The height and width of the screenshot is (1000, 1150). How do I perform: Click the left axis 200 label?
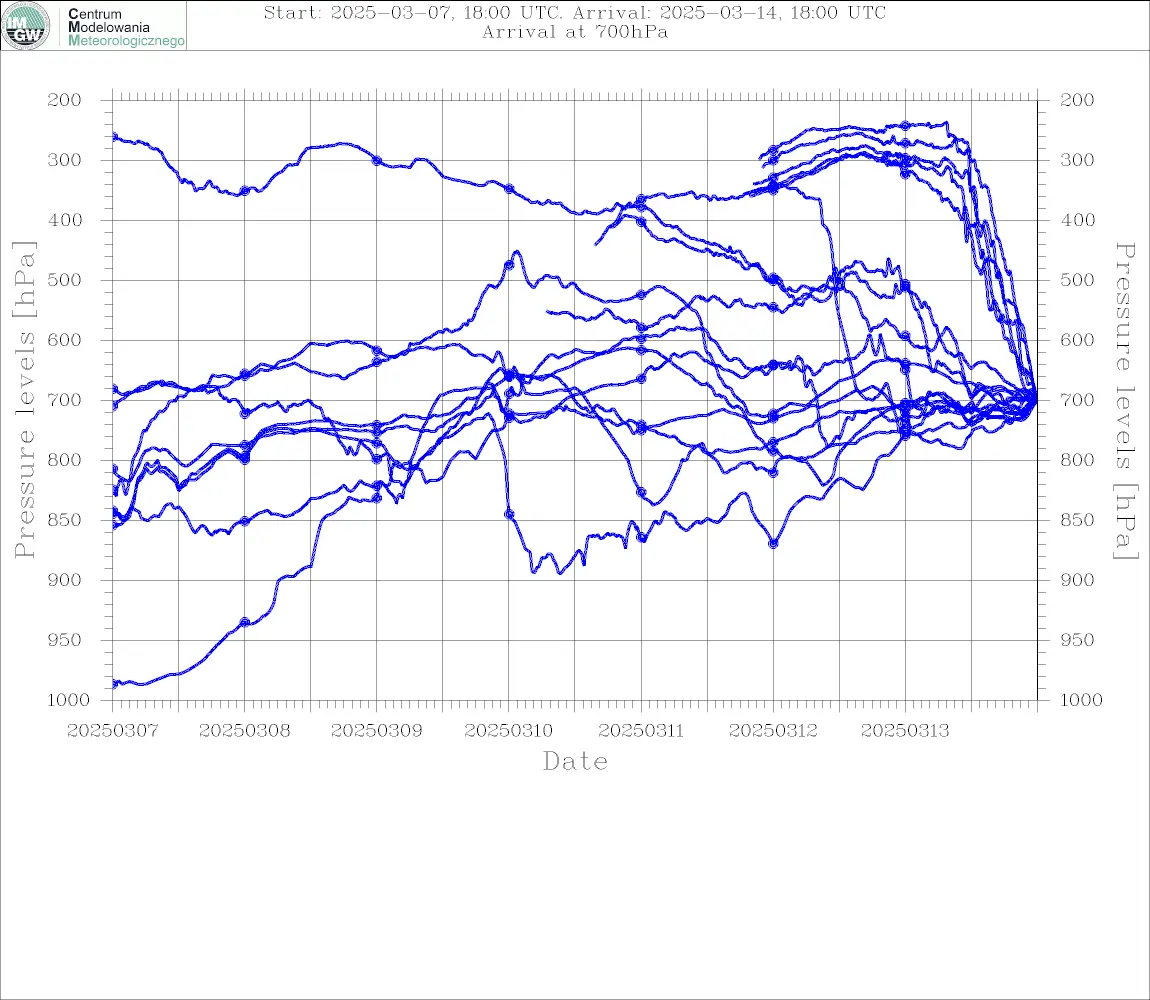(64, 100)
